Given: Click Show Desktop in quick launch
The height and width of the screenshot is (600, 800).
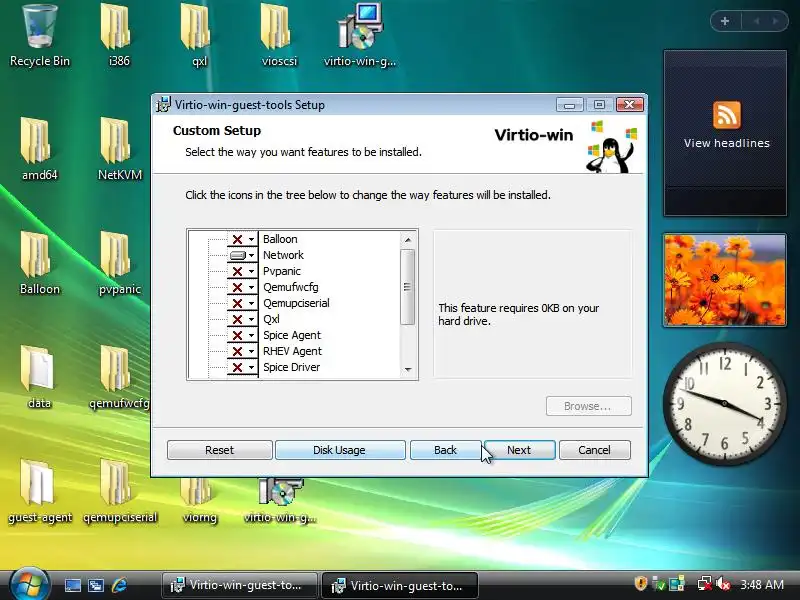Looking at the screenshot, I should point(72,585).
